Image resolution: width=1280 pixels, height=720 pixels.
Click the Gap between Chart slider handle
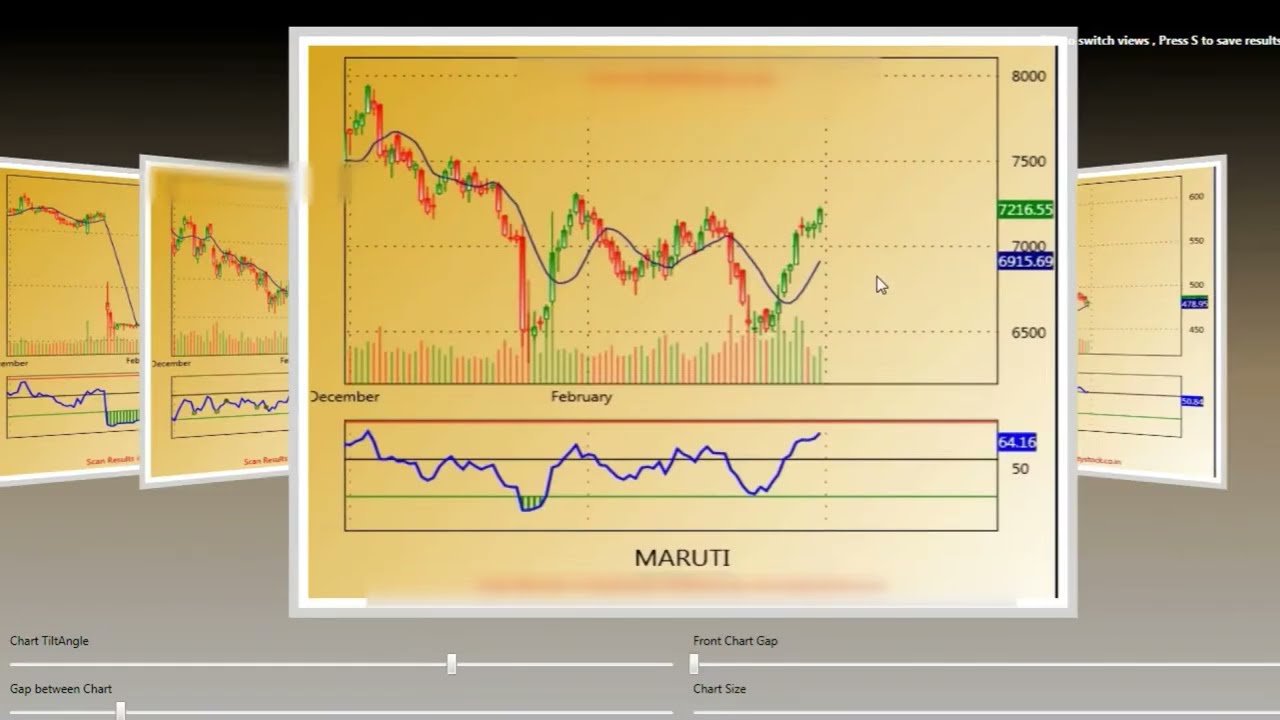point(120,711)
